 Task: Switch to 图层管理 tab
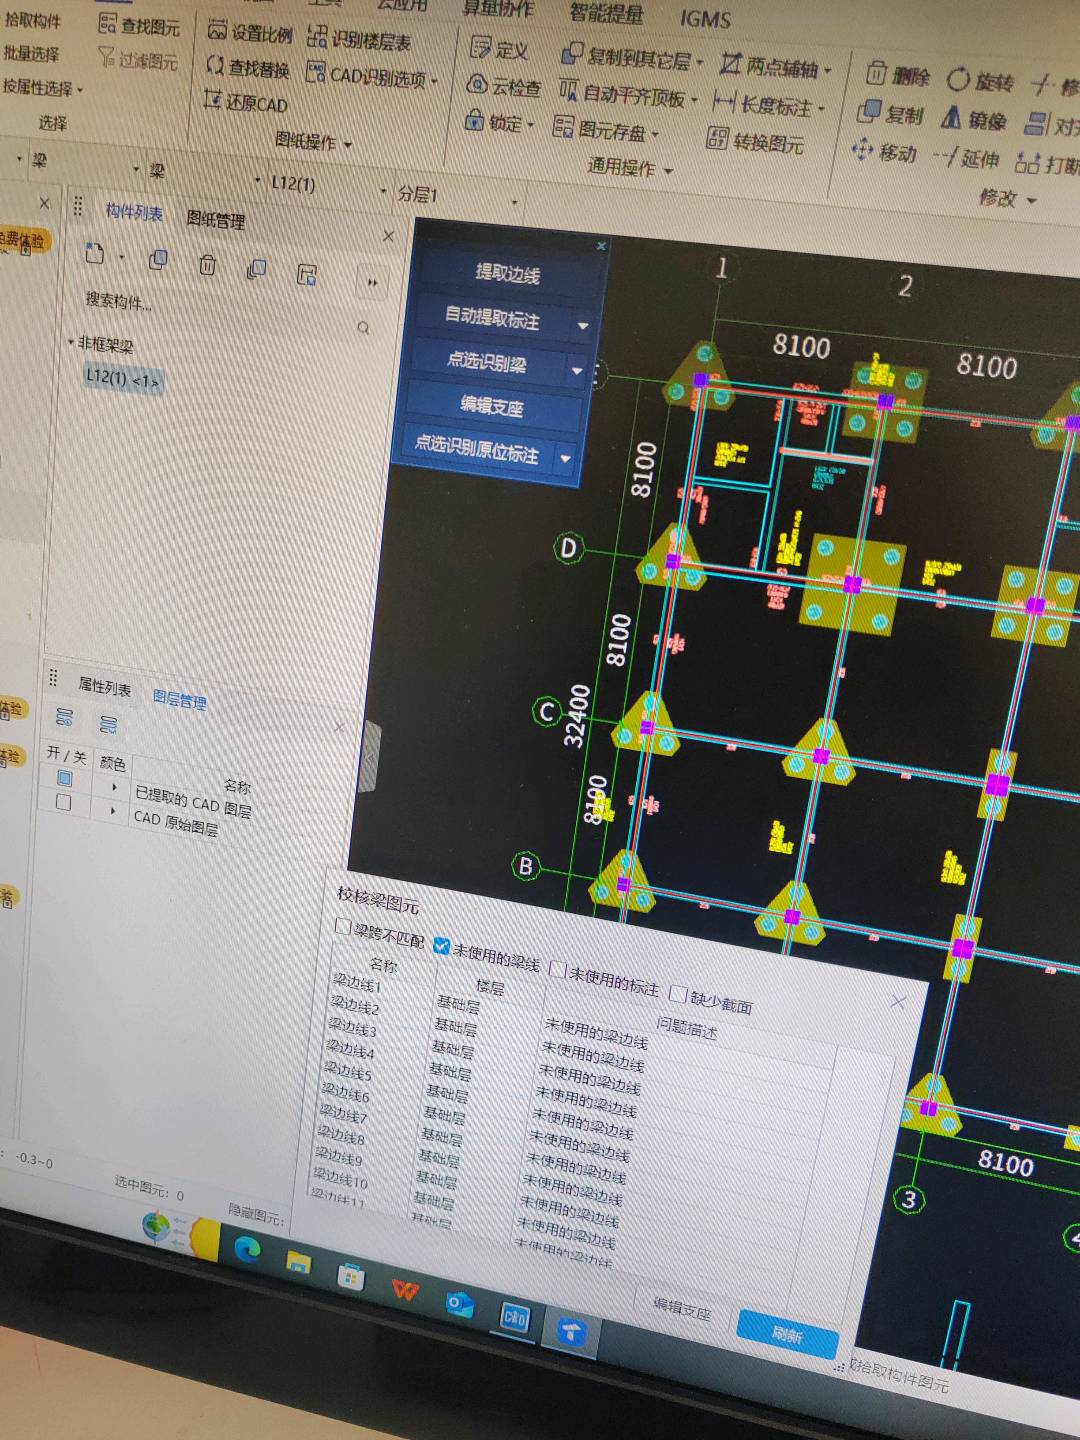pyautogui.click(x=180, y=699)
